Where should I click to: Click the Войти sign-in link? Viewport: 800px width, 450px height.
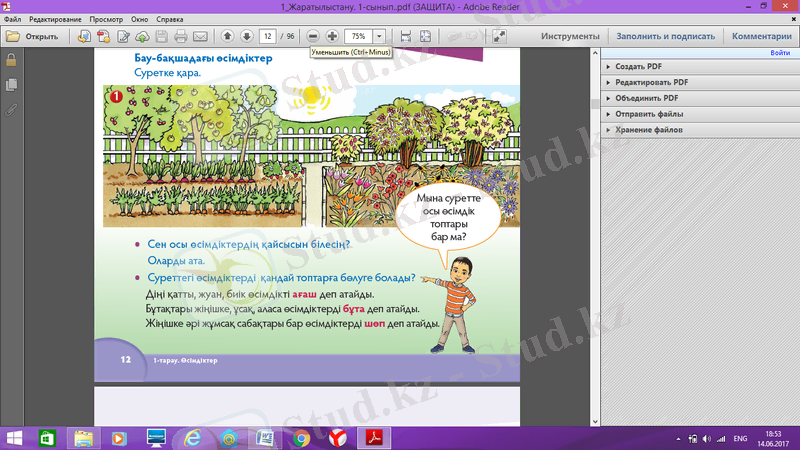point(780,53)
